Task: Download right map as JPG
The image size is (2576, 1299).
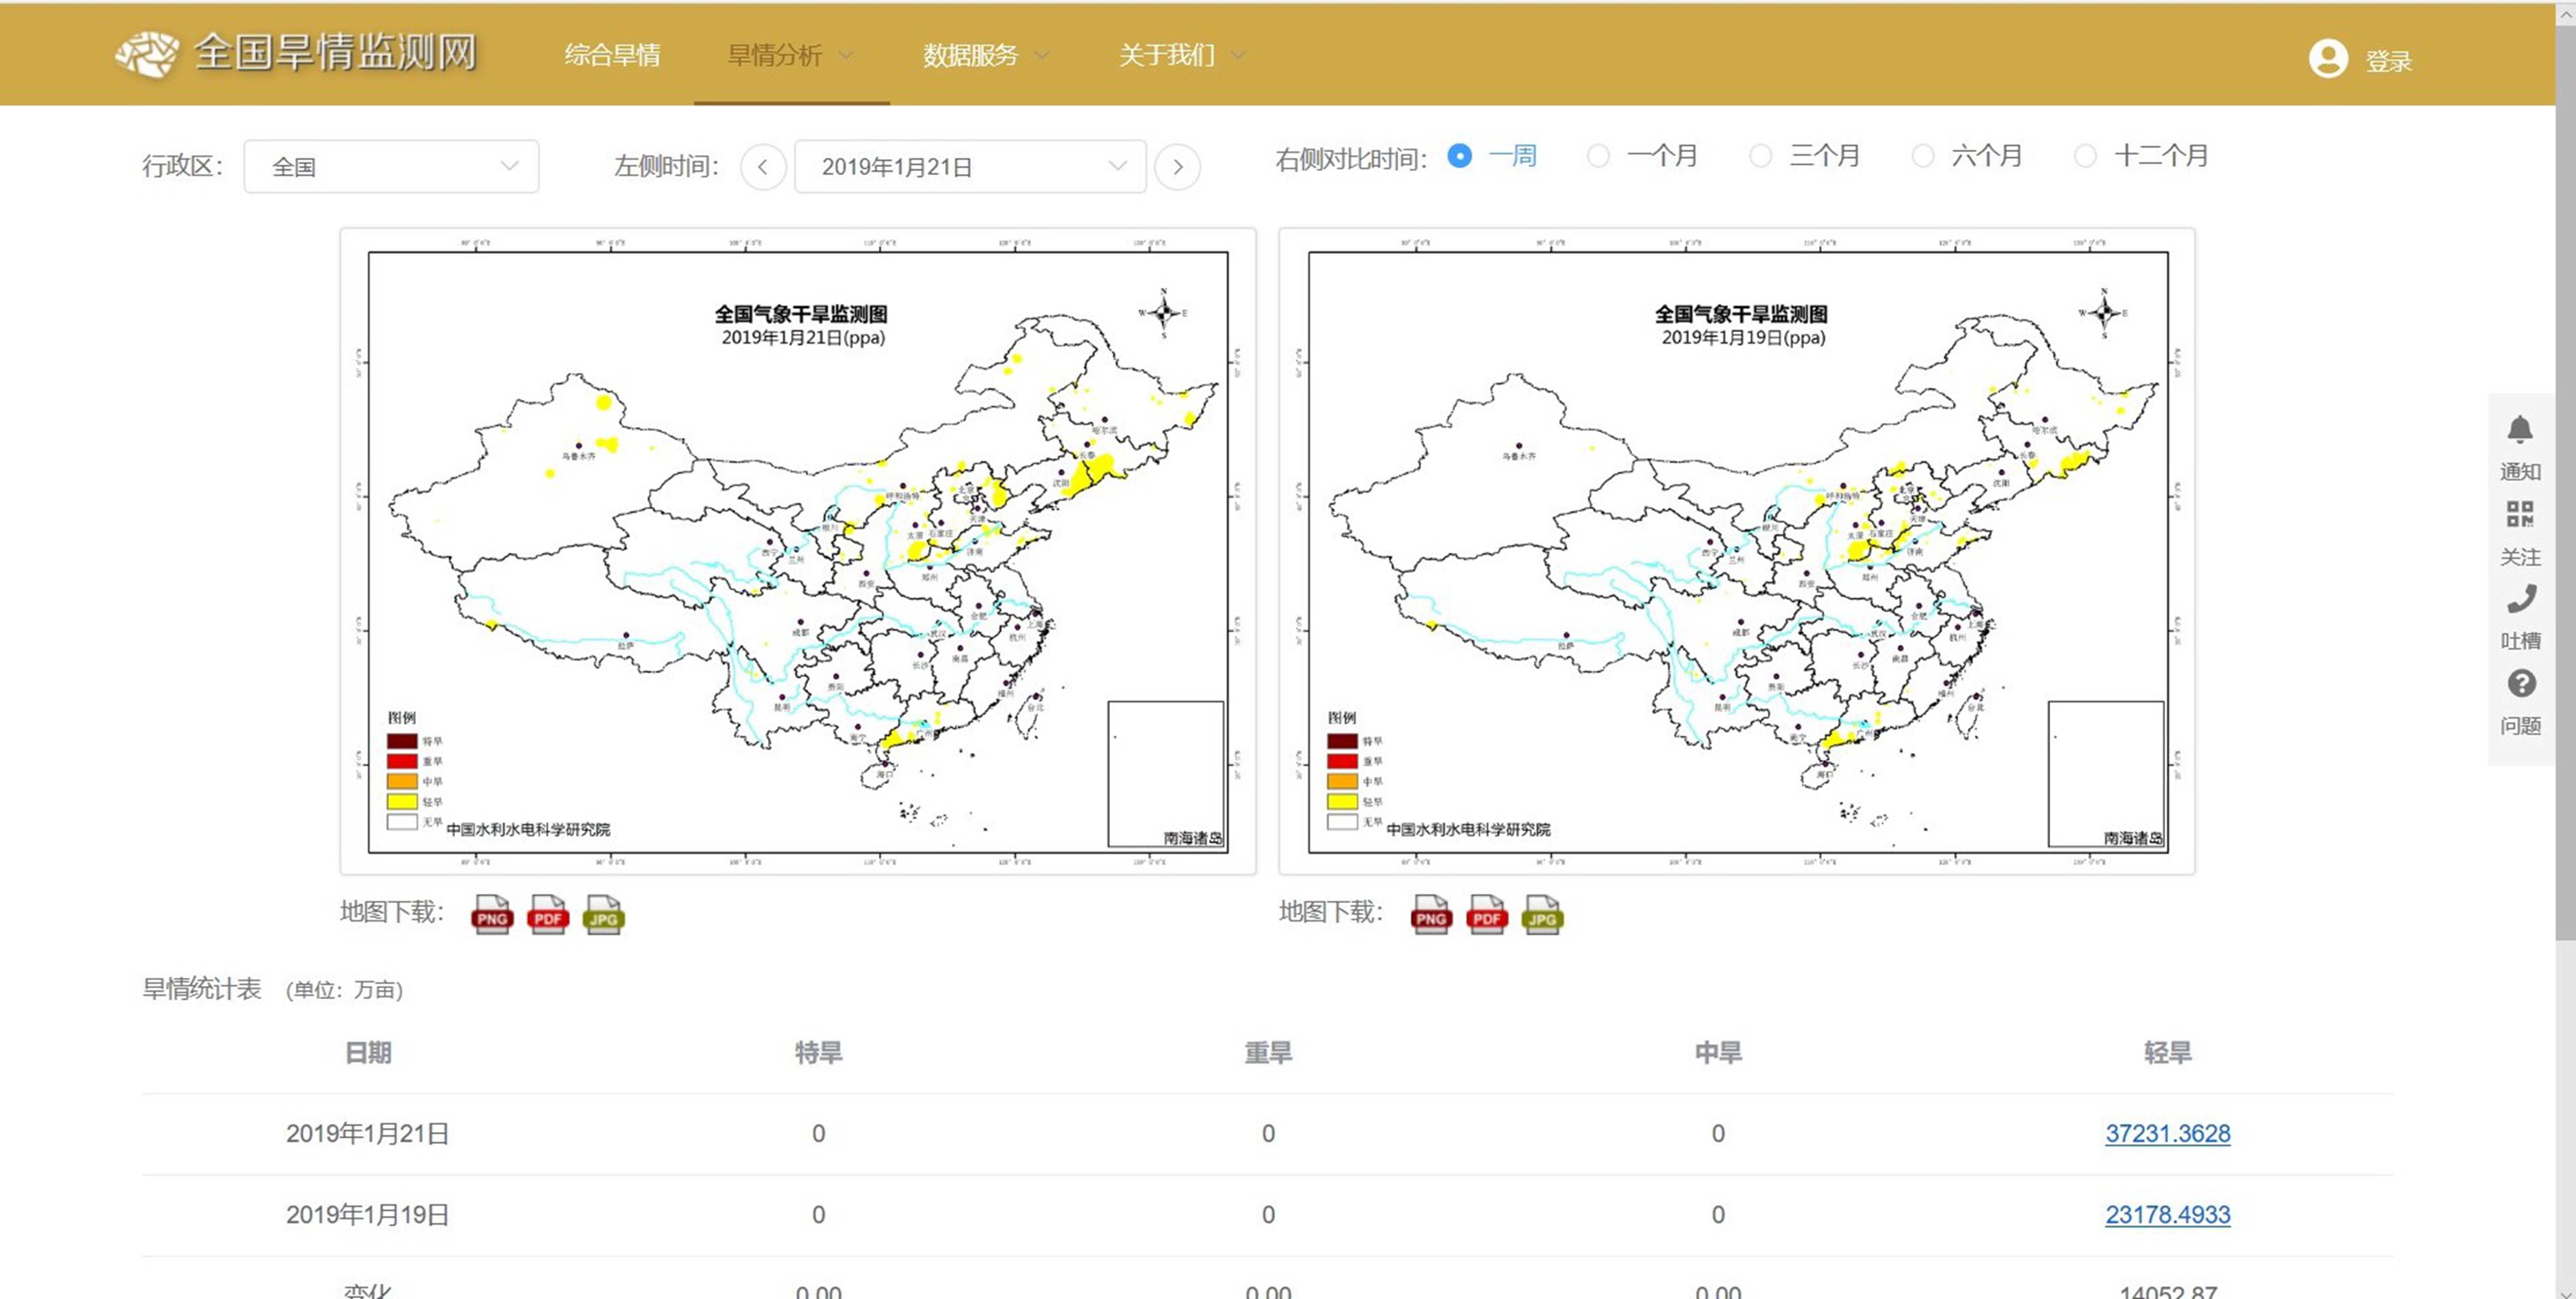Action: (x=1542, y=915)
